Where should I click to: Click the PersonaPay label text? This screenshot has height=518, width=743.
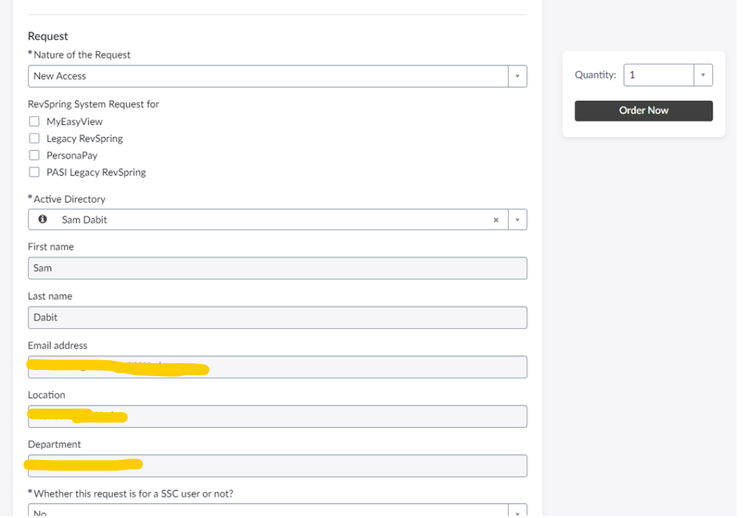pos(72,155)
